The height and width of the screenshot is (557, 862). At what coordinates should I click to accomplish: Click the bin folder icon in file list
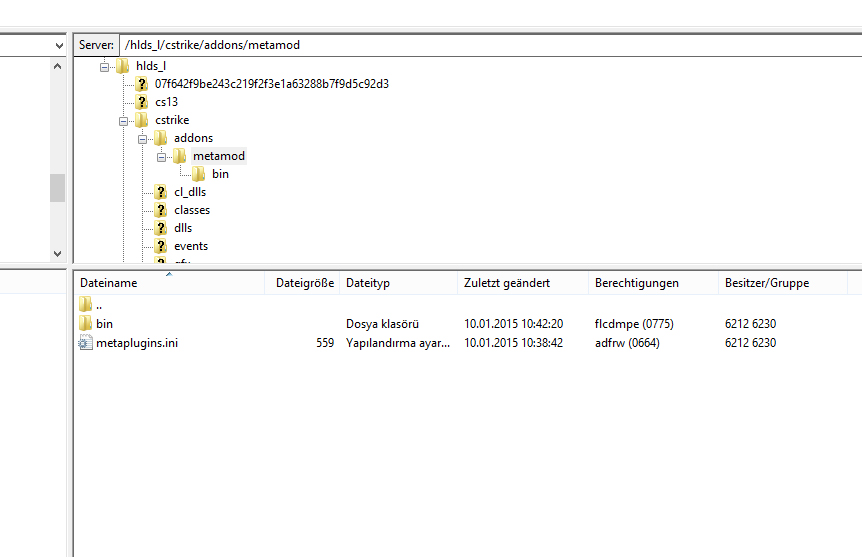(85, 324)
